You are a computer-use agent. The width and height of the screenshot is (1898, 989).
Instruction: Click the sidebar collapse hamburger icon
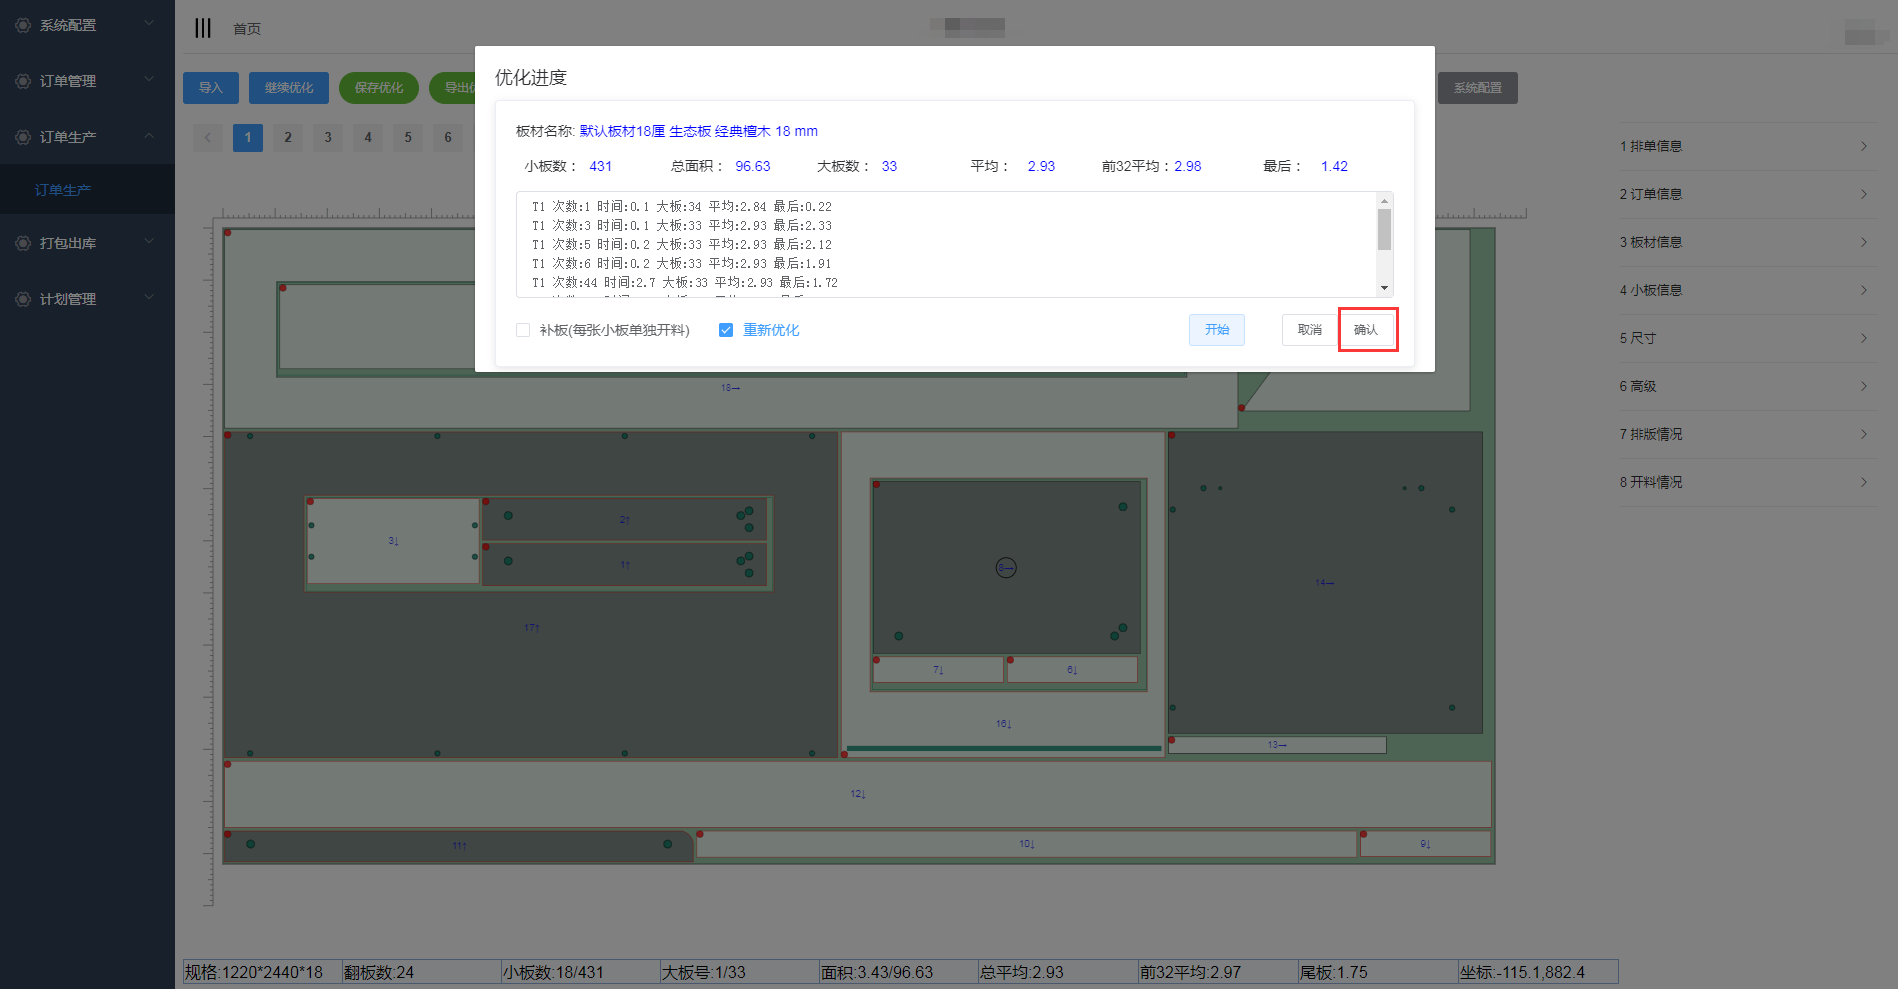203,28
